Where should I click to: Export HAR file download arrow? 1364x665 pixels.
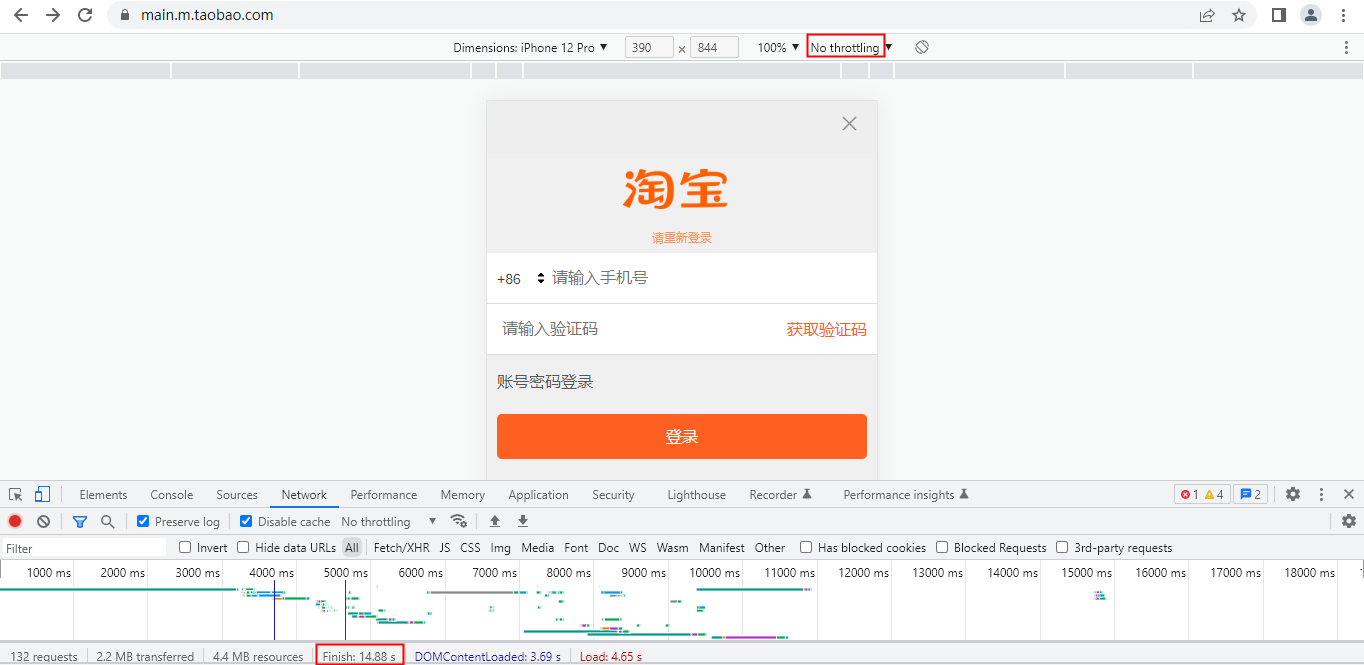pos(523,521)
